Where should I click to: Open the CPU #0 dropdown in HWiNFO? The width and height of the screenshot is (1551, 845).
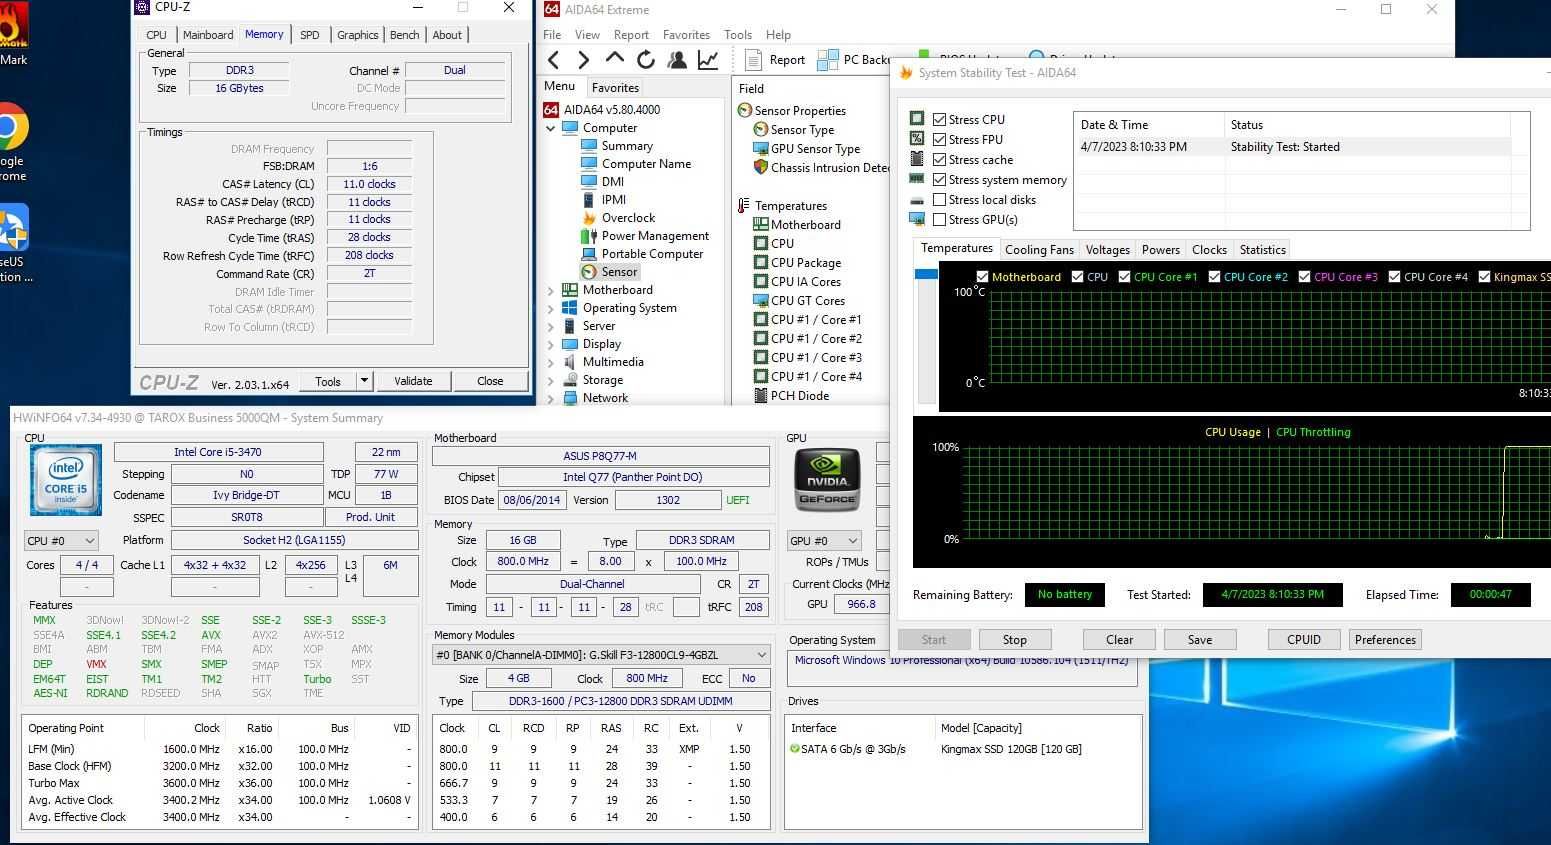(61, 540)
